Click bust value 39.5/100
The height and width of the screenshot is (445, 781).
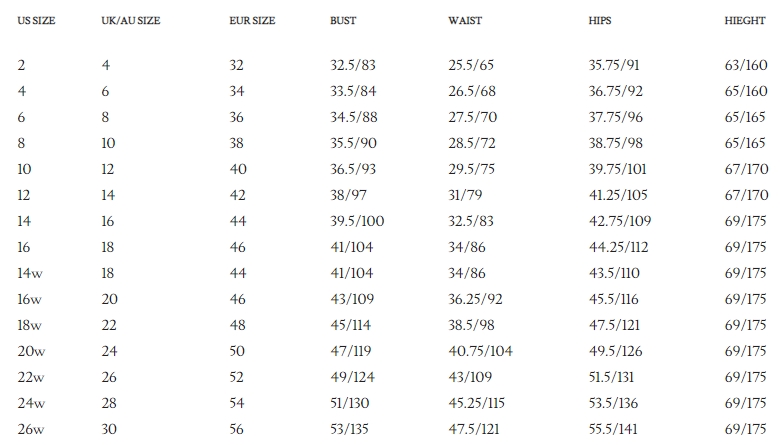(x=357, y=221)
